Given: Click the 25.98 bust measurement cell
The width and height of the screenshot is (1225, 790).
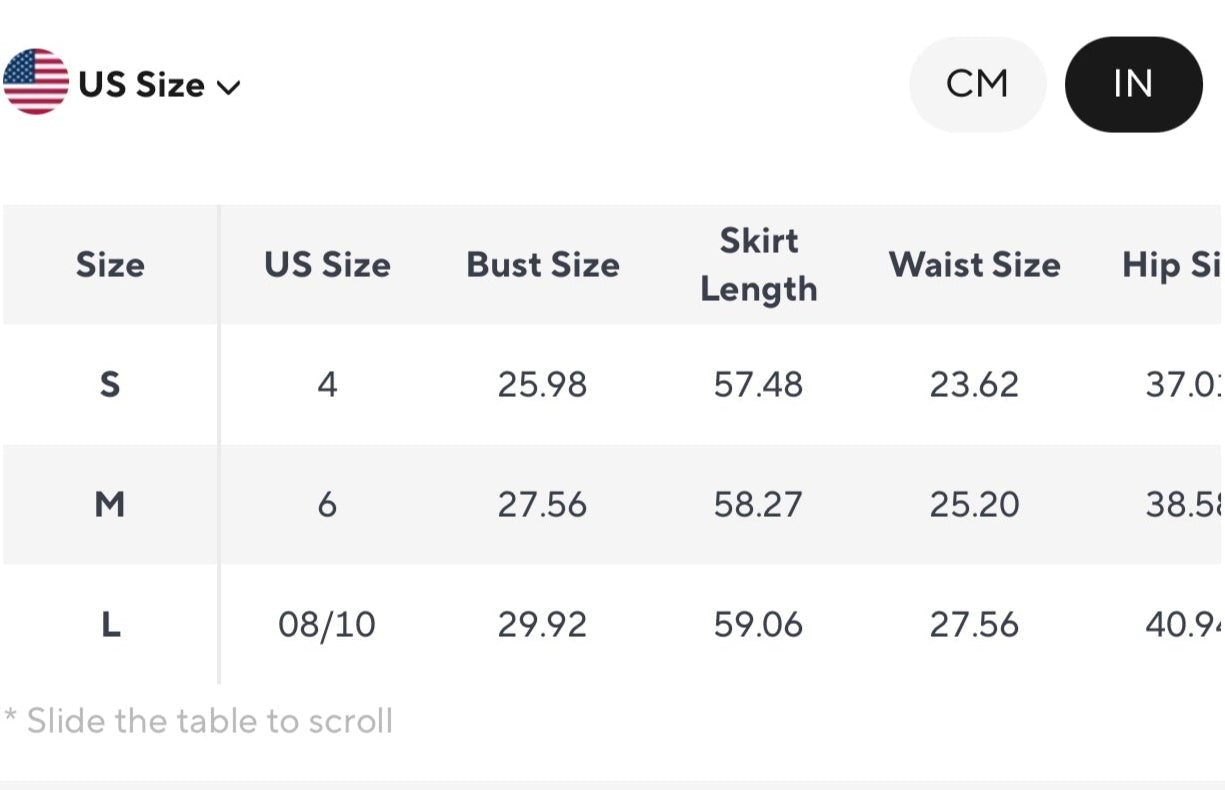Looking at the screenshot, I should (542, 384).
